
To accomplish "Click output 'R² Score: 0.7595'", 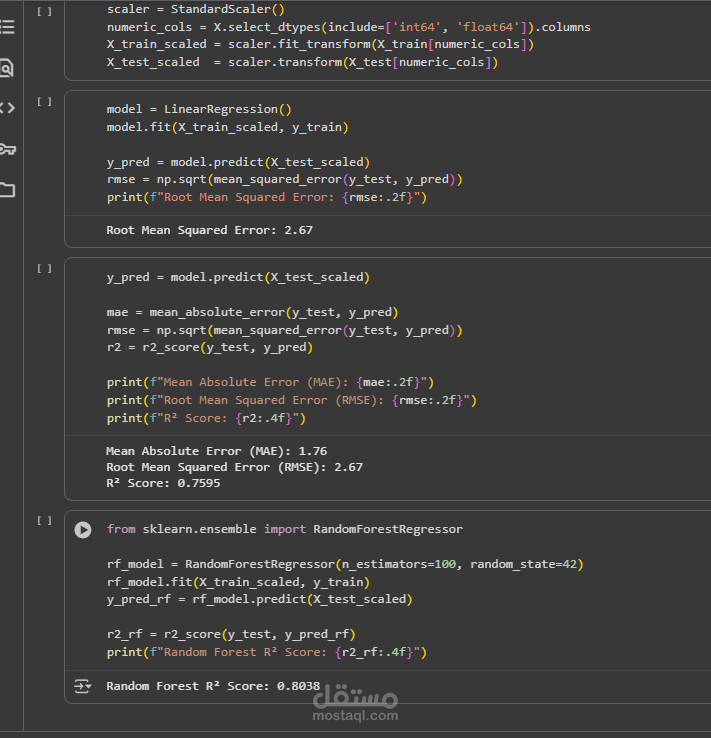I will point(163,483).
